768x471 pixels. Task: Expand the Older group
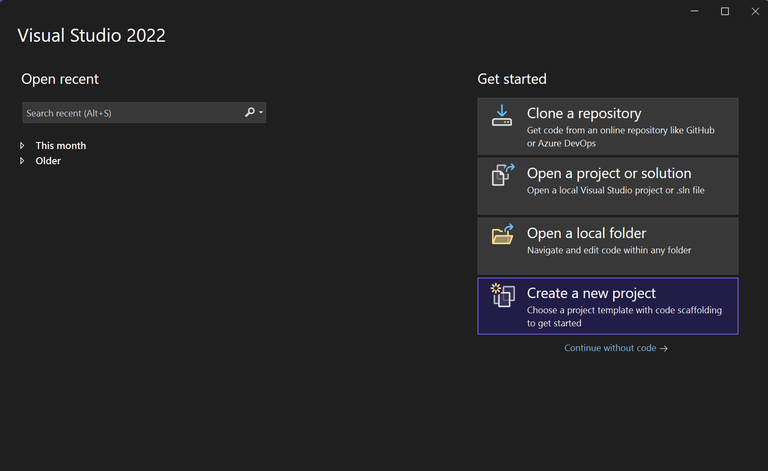coord(22,161)
